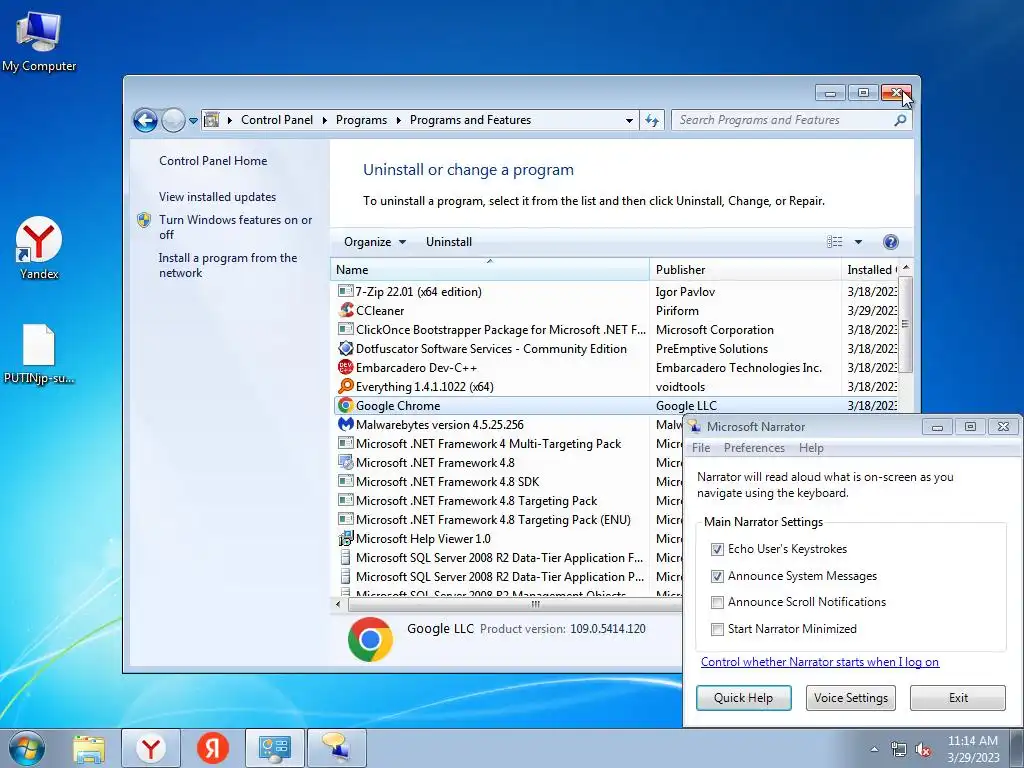
Task: Sort by the Name column header
Action: (x=489, y=270)
